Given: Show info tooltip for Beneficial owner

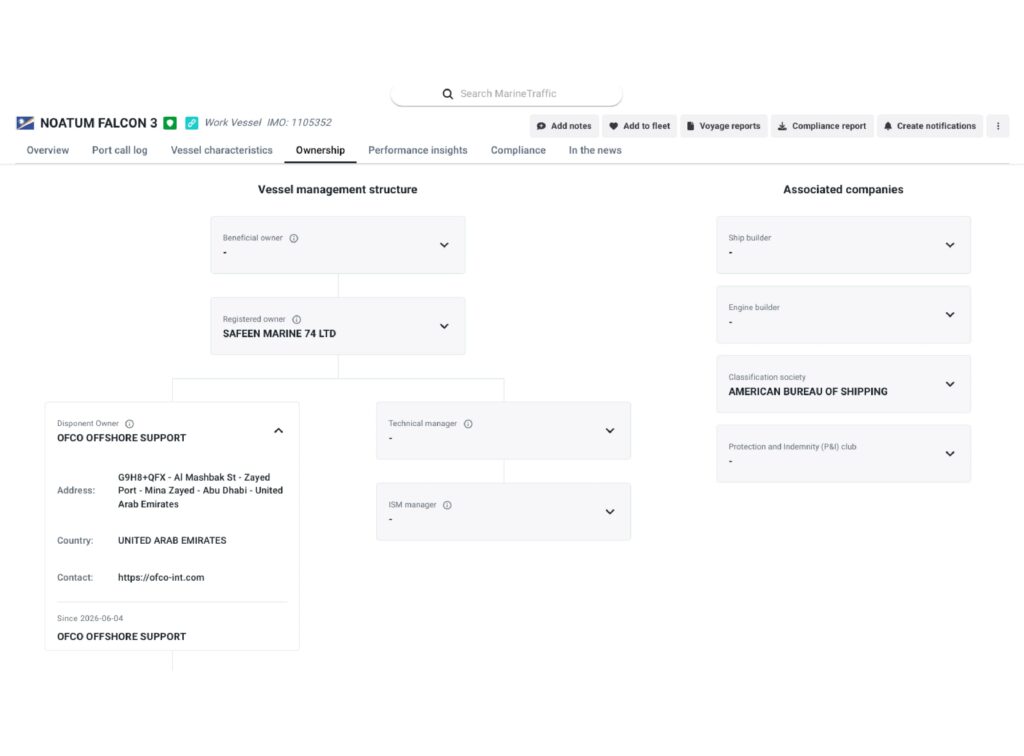Looking at the screenshot, I should point(294,238).
